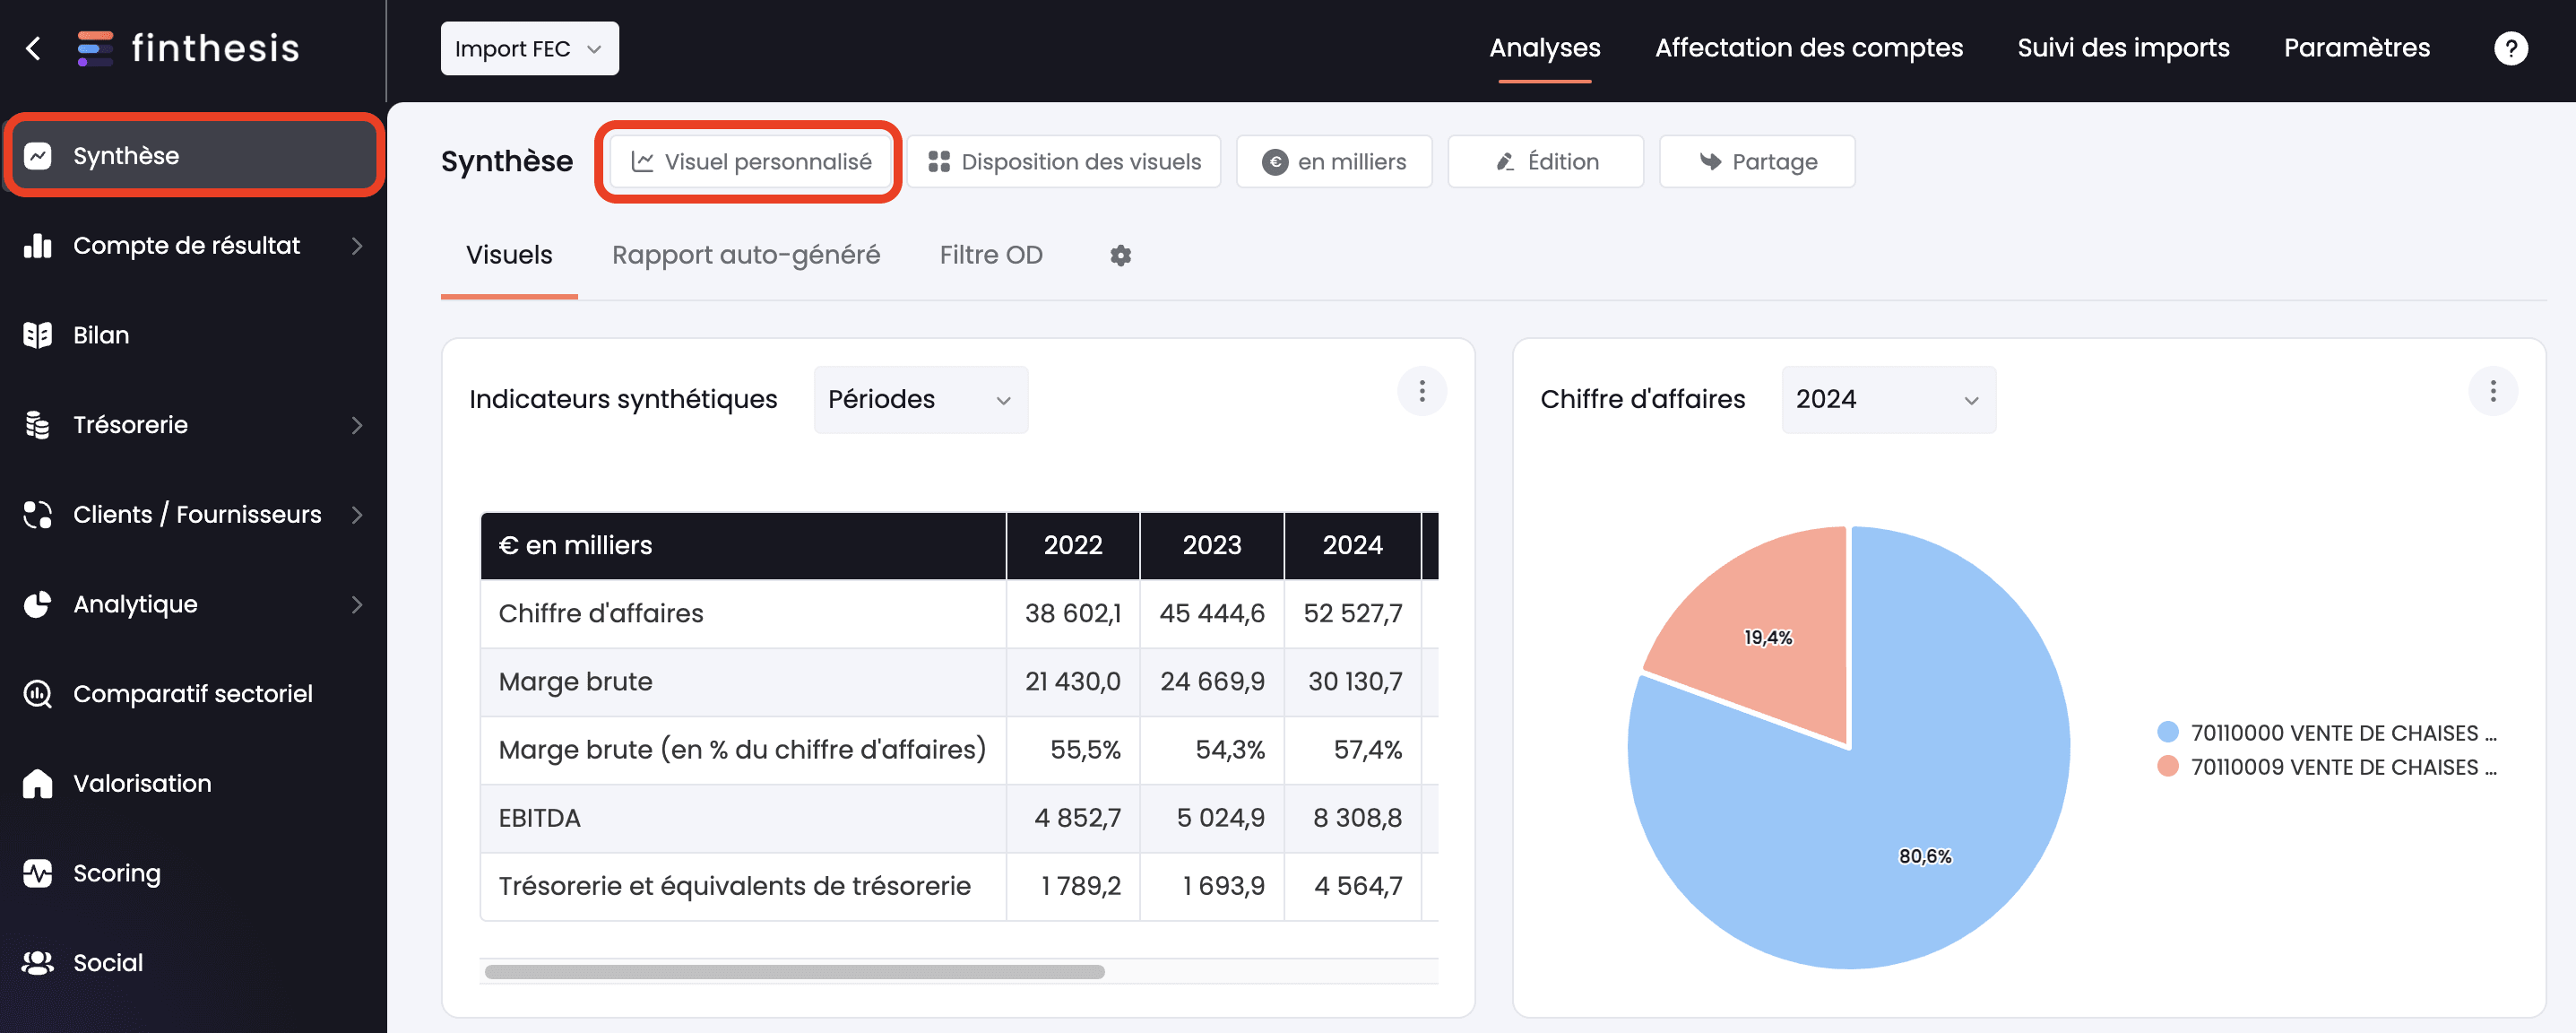Viewport: 2576px width, 1033px height.
Task: Click the blue 70110000 legend swatch
Action: tap(2167, 732)
